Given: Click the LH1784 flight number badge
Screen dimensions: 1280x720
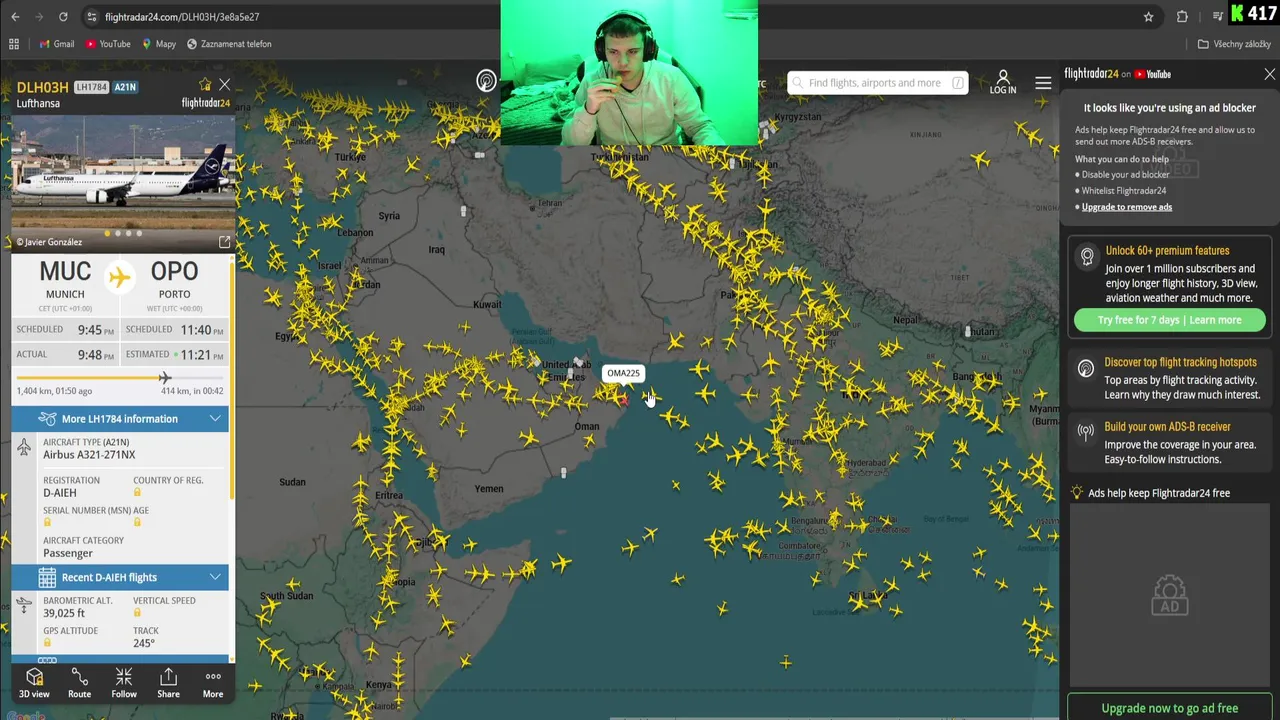Looking at the screenshot, I should (91, 88).
